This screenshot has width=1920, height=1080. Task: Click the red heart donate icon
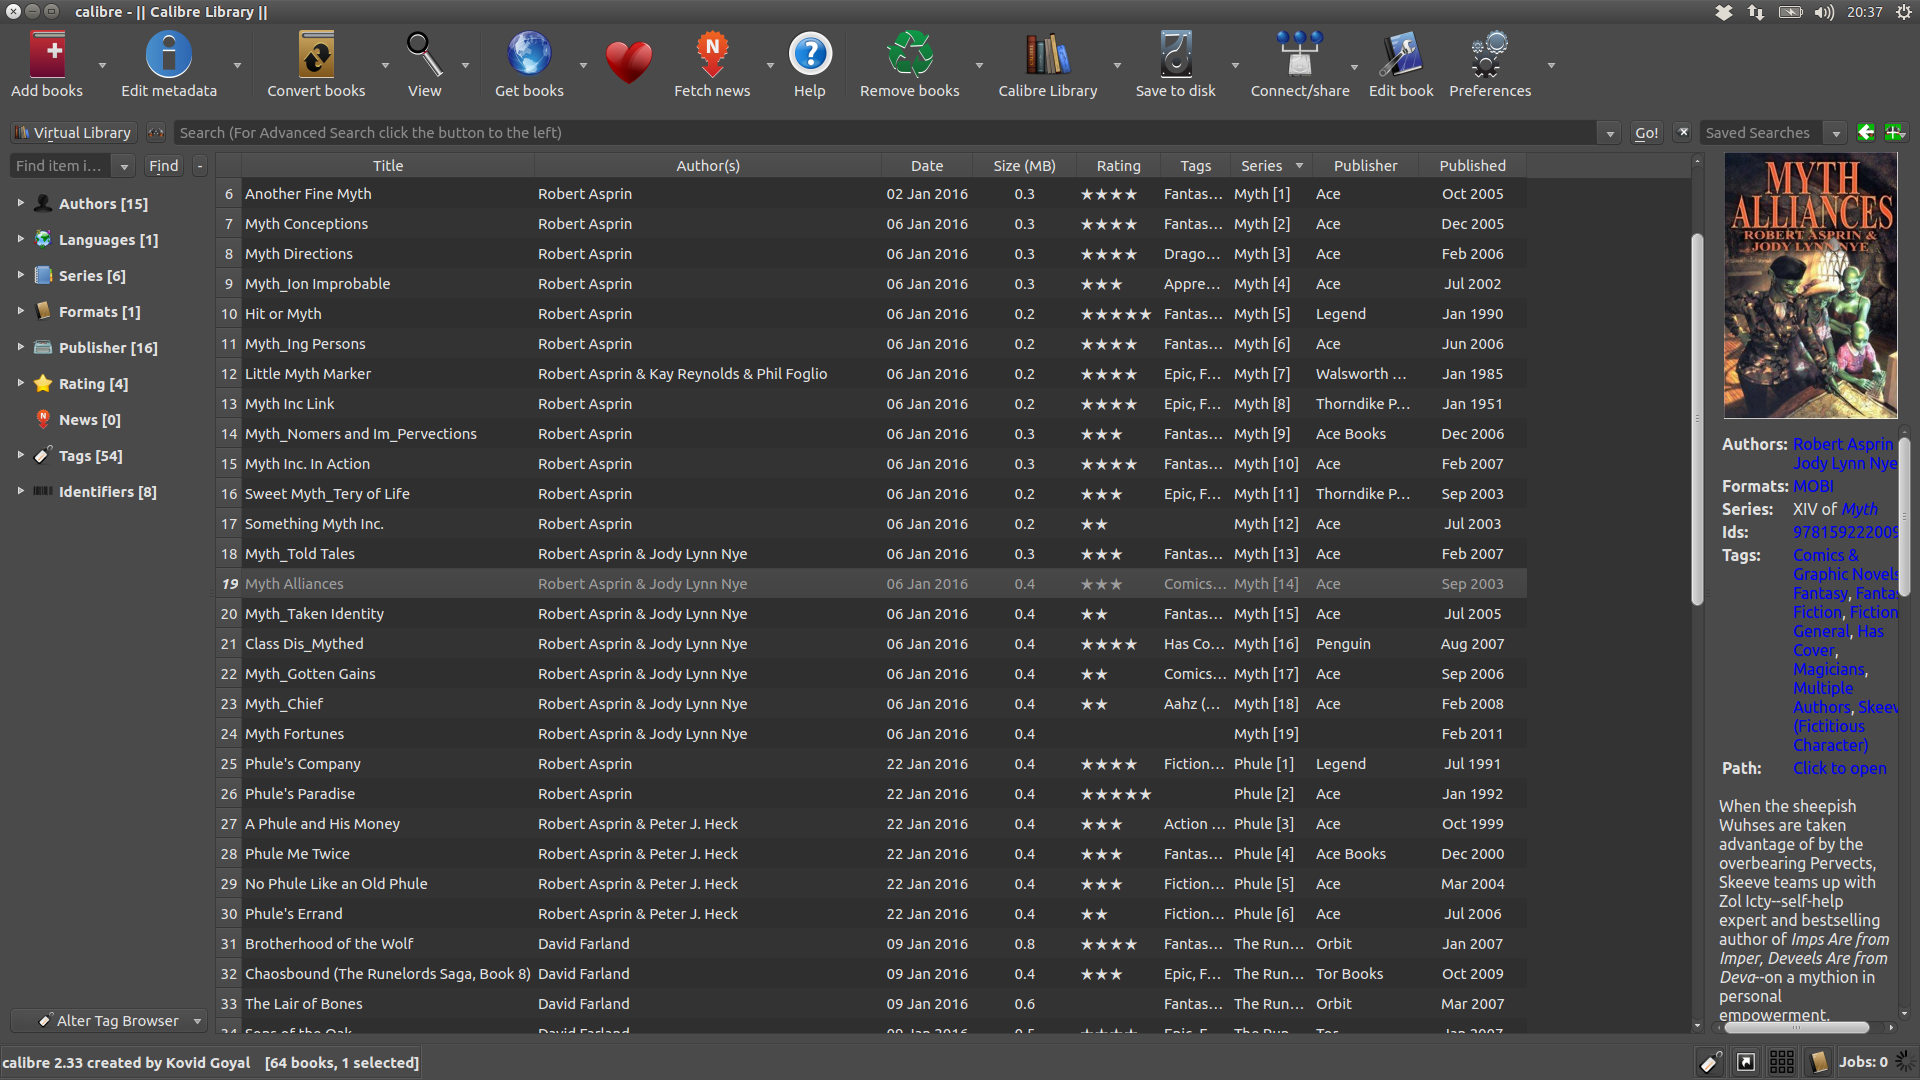click(628, 62)
